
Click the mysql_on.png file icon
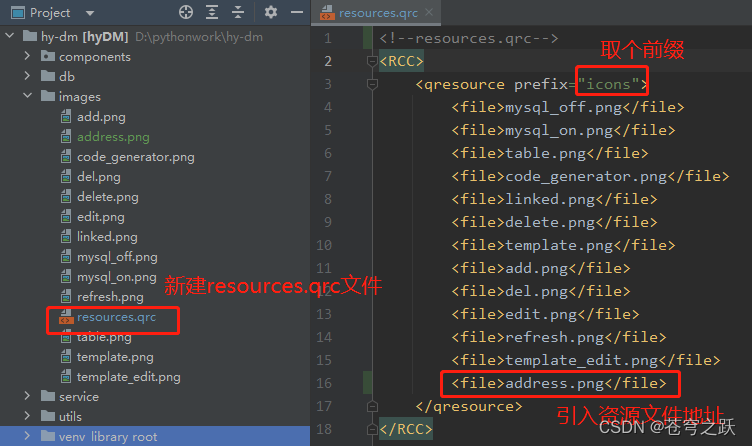(x=66, y=277)
